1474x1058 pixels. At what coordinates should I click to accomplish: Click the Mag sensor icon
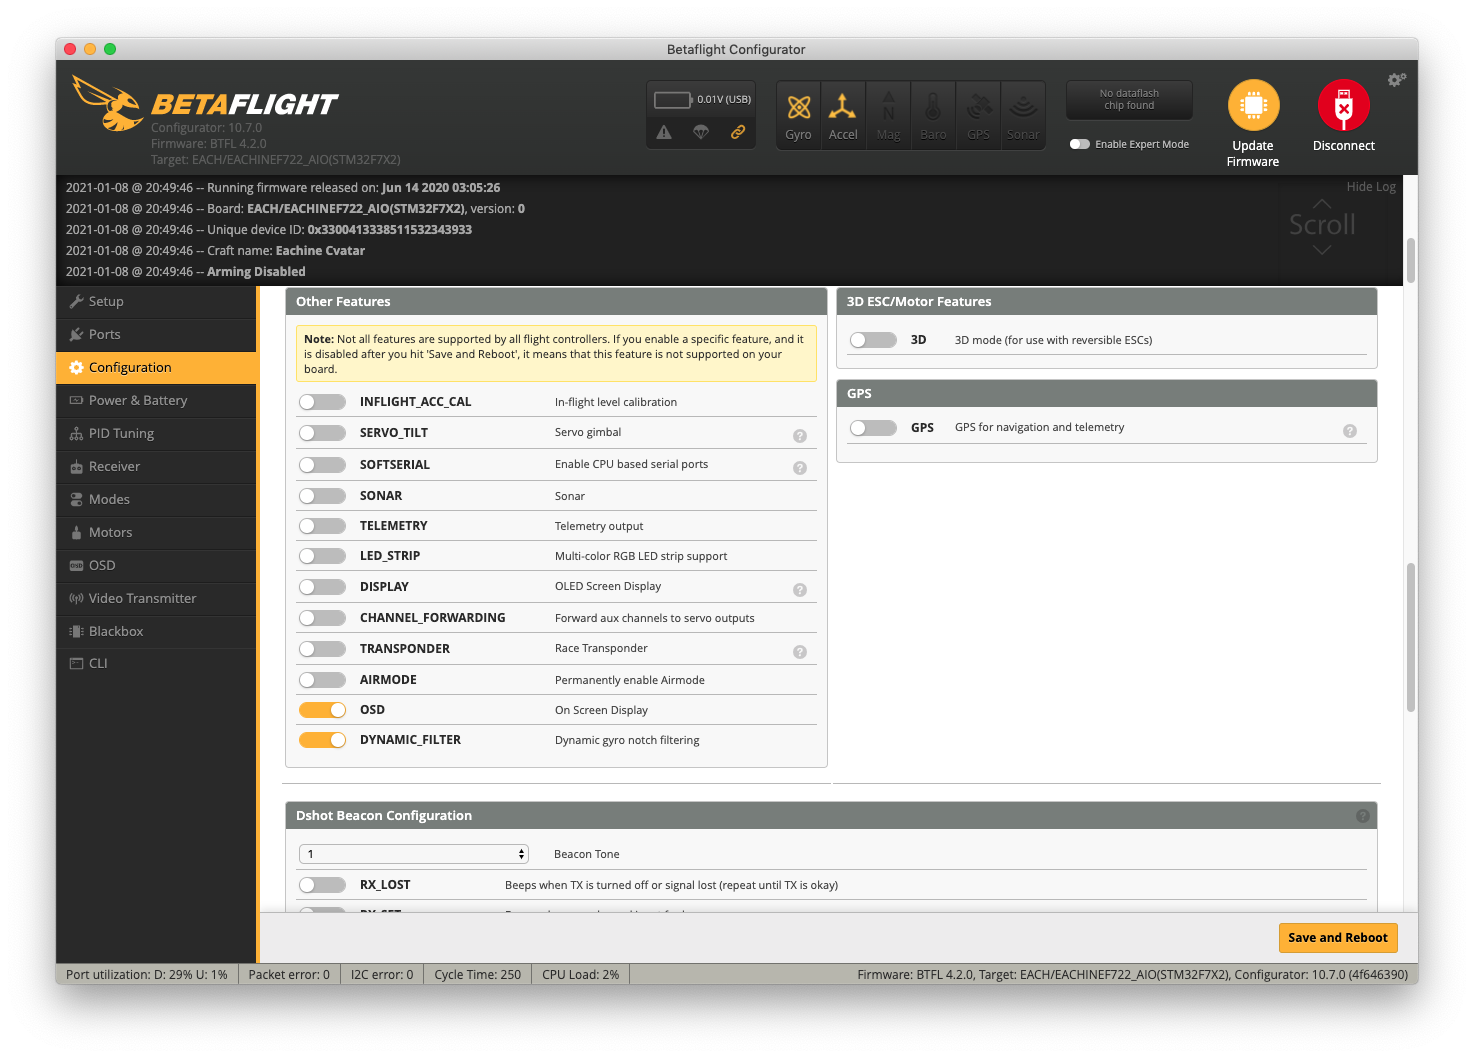pyautogui.click(x=888, y=115)
